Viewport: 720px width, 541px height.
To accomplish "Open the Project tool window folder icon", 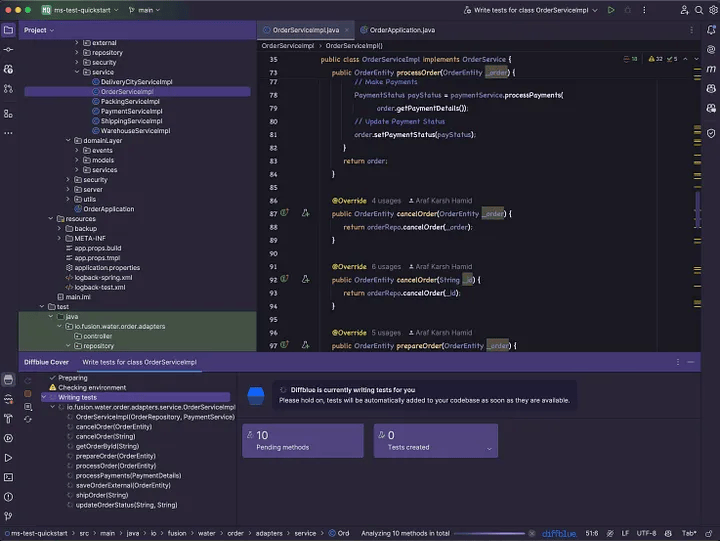I will (9, 30).
